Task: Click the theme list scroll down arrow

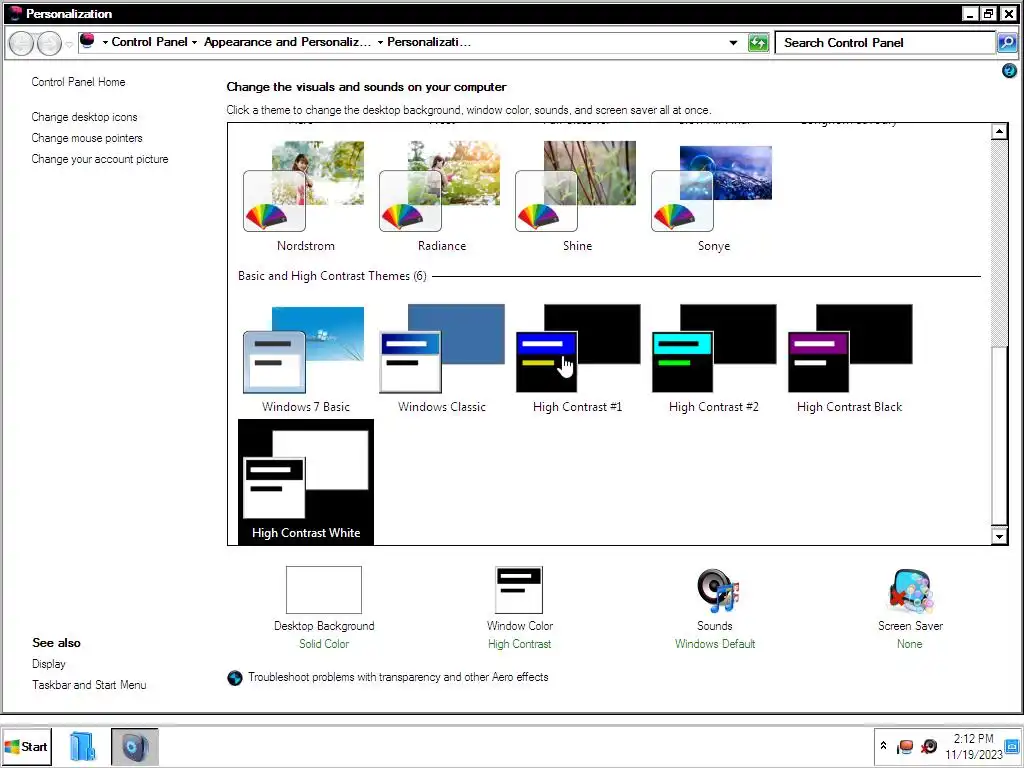Action: [x=999, y=536]
